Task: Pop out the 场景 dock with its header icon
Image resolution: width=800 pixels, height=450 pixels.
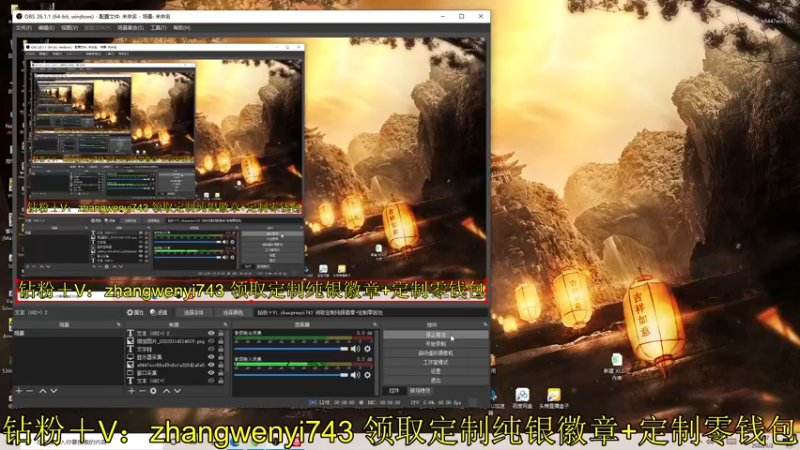Action: pyautogui.click(x=119, y=324)
